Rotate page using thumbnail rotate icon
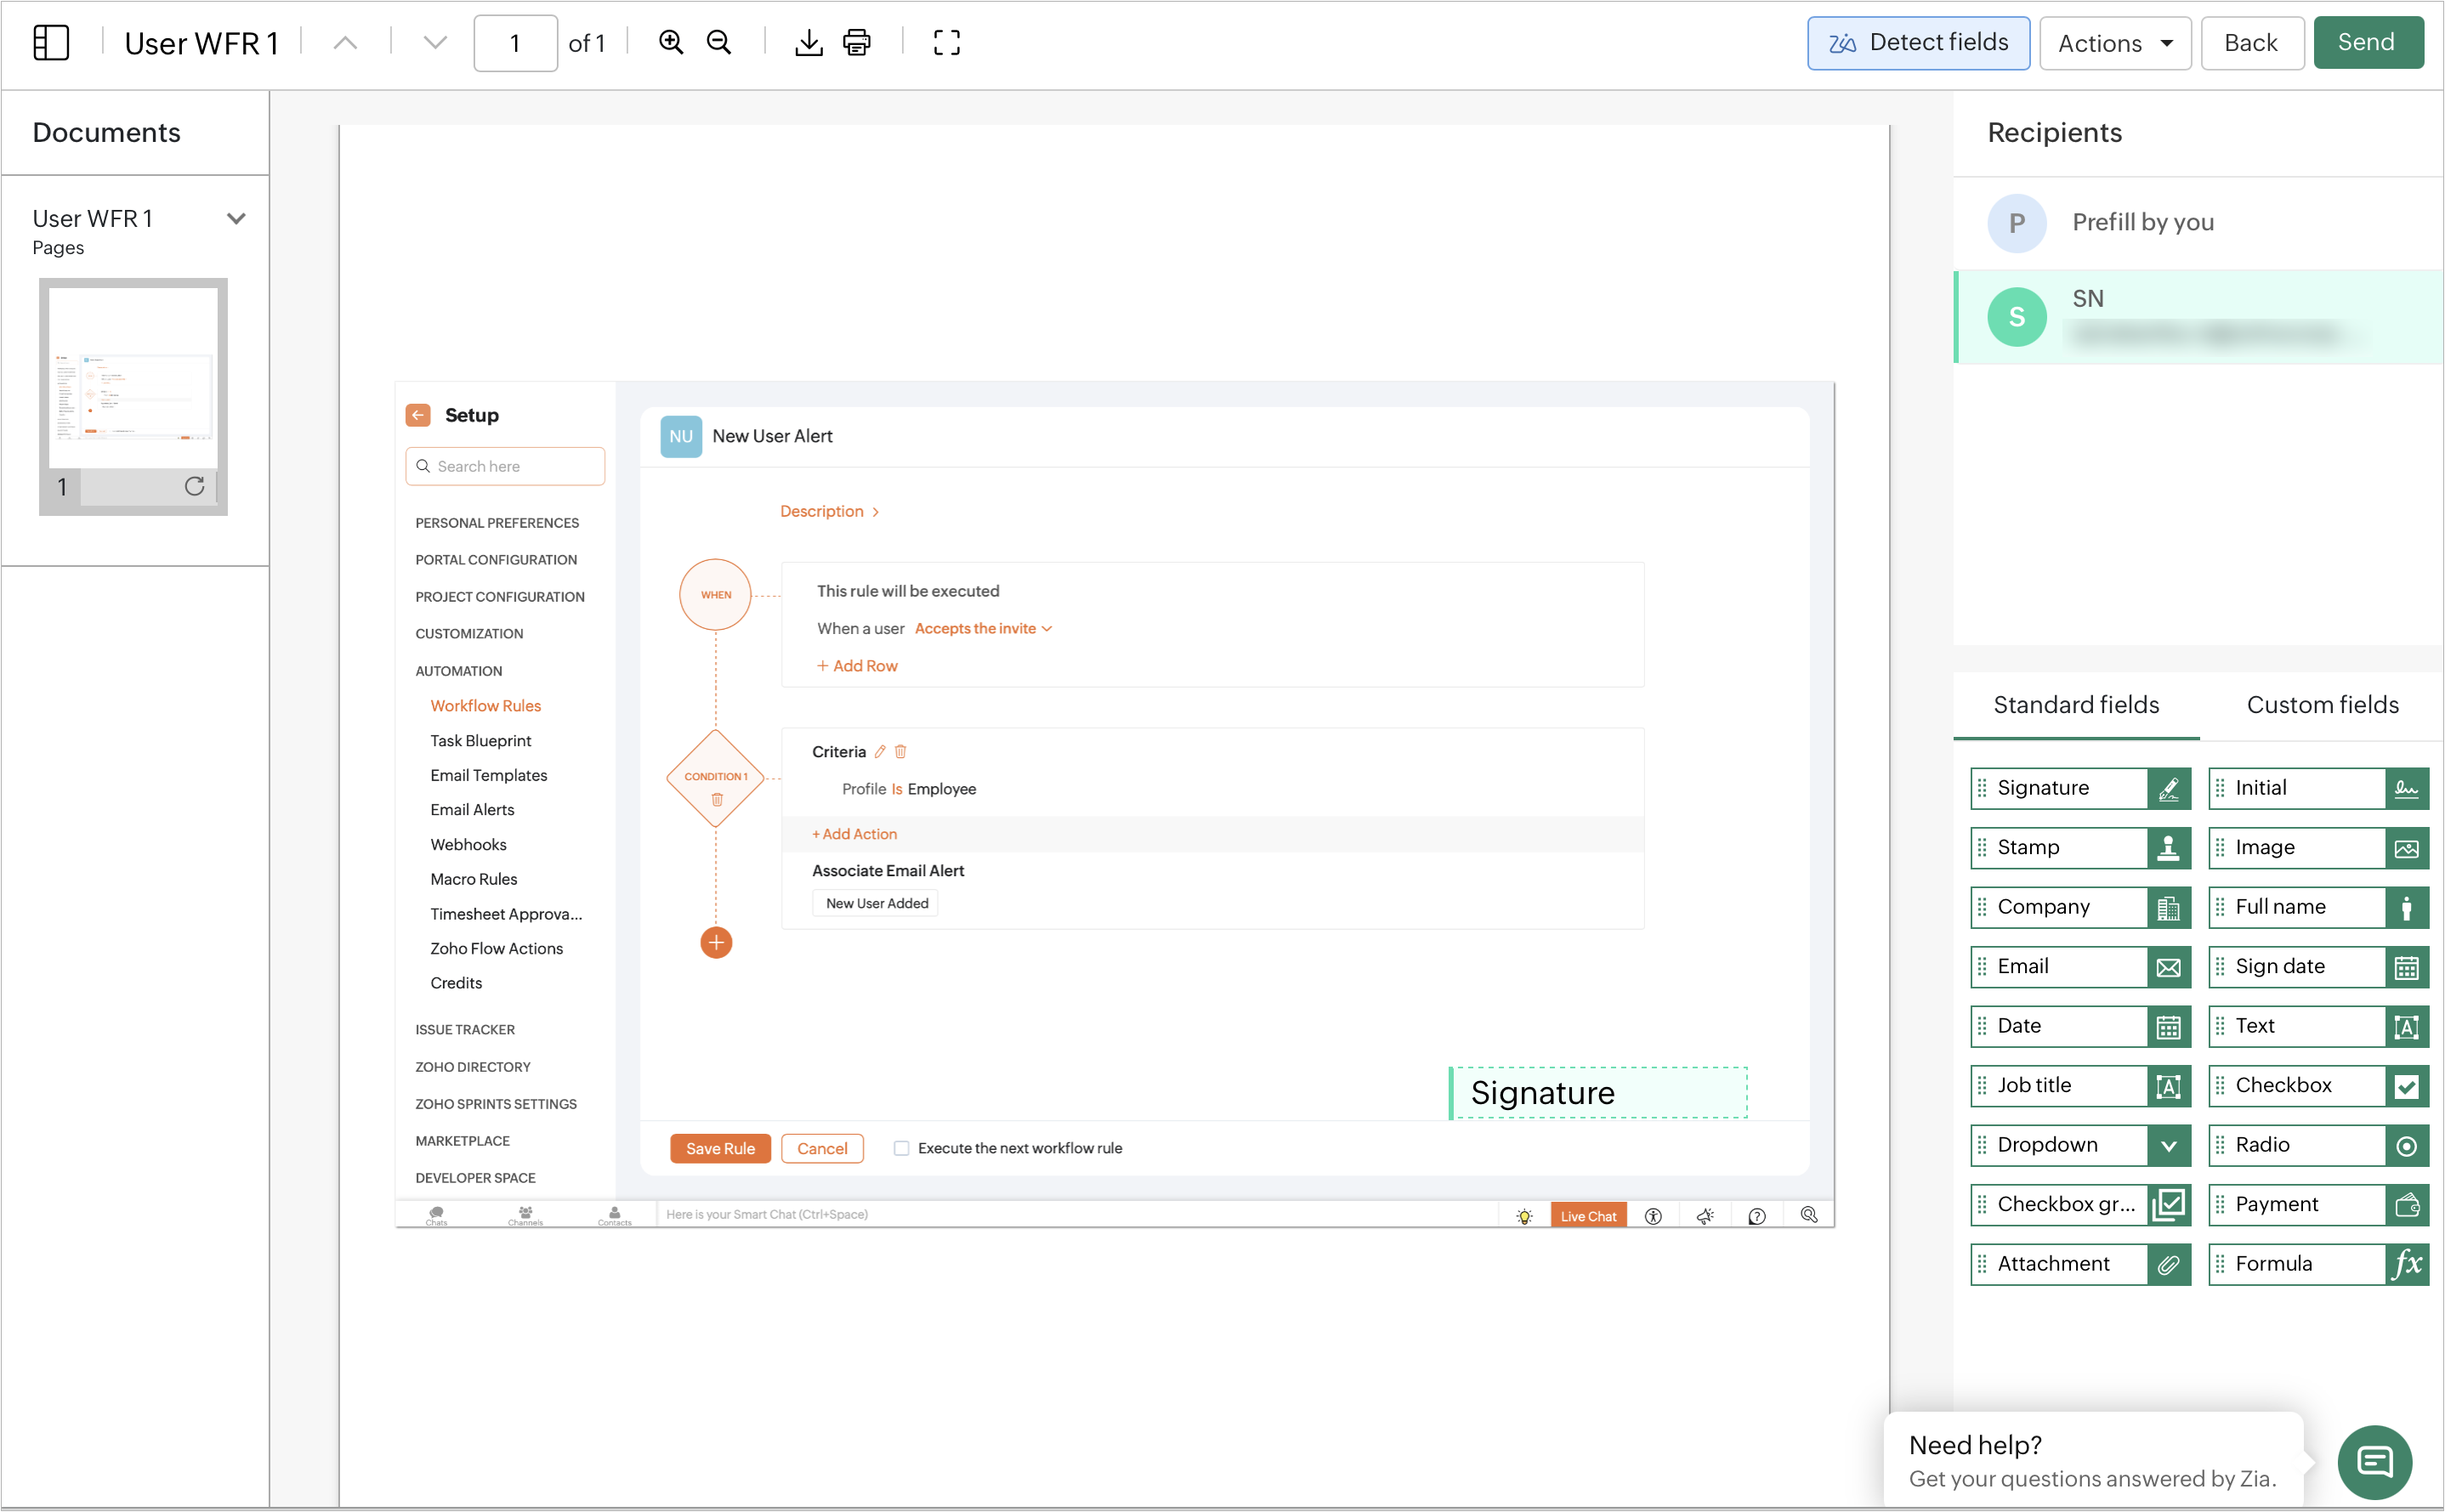The image size is (2445, 1512). pyautogui.click(x=194, y=487)
